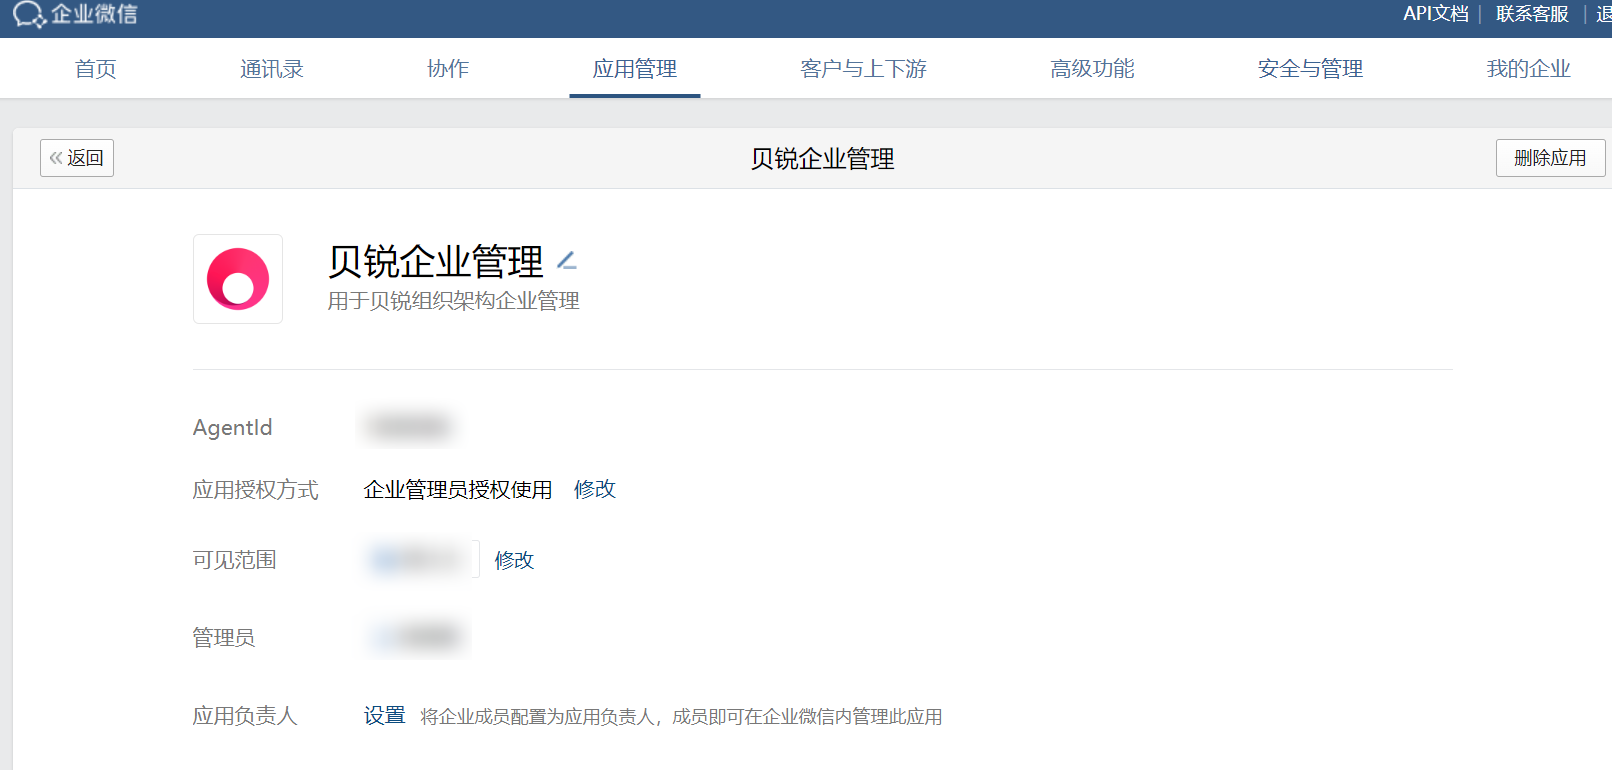Click the blurred 管理员 name
Viewport: 1612px width, 770px height.
click(x=419, y=637)
